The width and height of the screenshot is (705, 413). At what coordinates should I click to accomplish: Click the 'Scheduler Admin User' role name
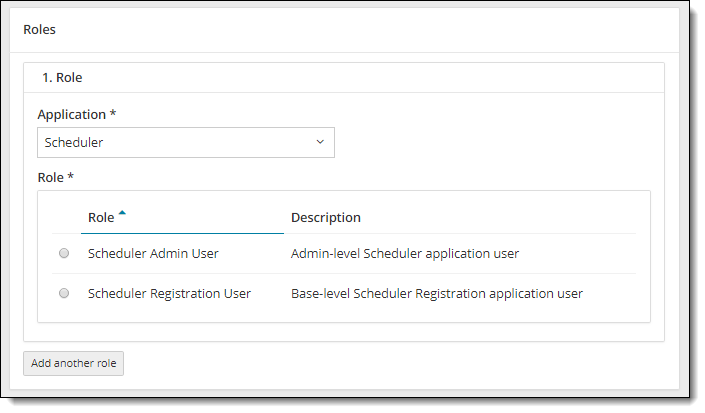153,254
